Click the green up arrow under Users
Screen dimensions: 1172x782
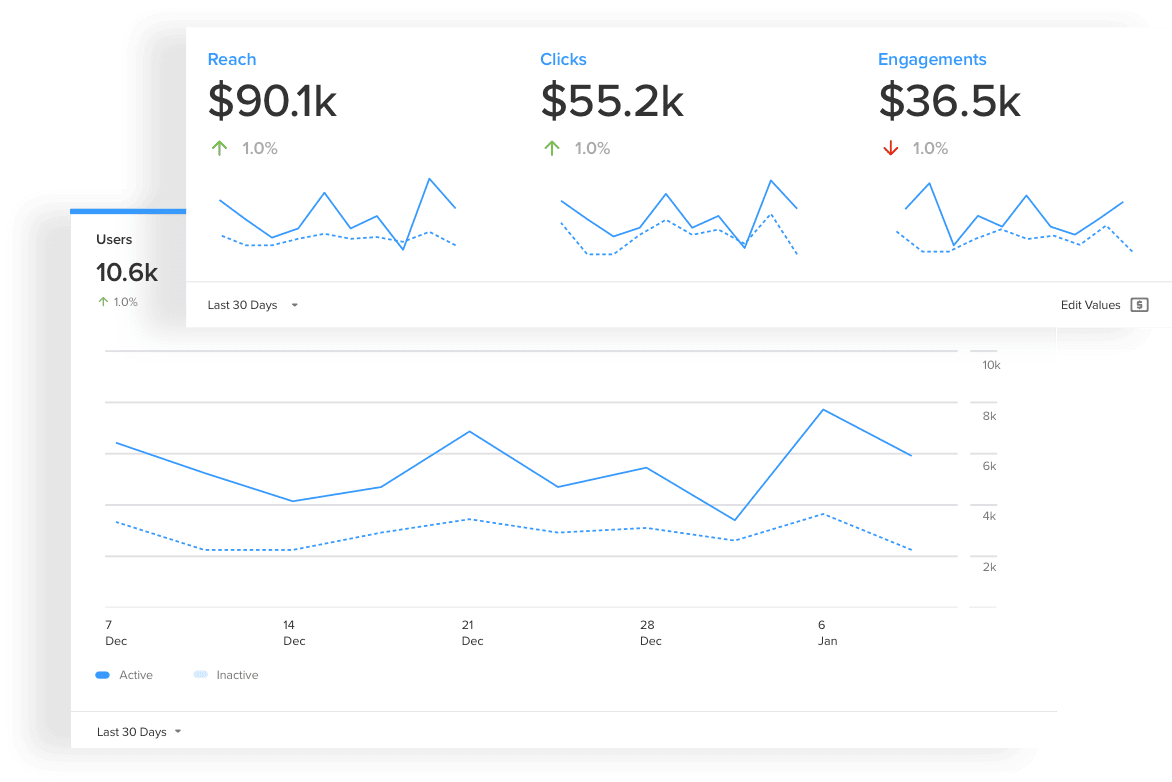(102, 301)
